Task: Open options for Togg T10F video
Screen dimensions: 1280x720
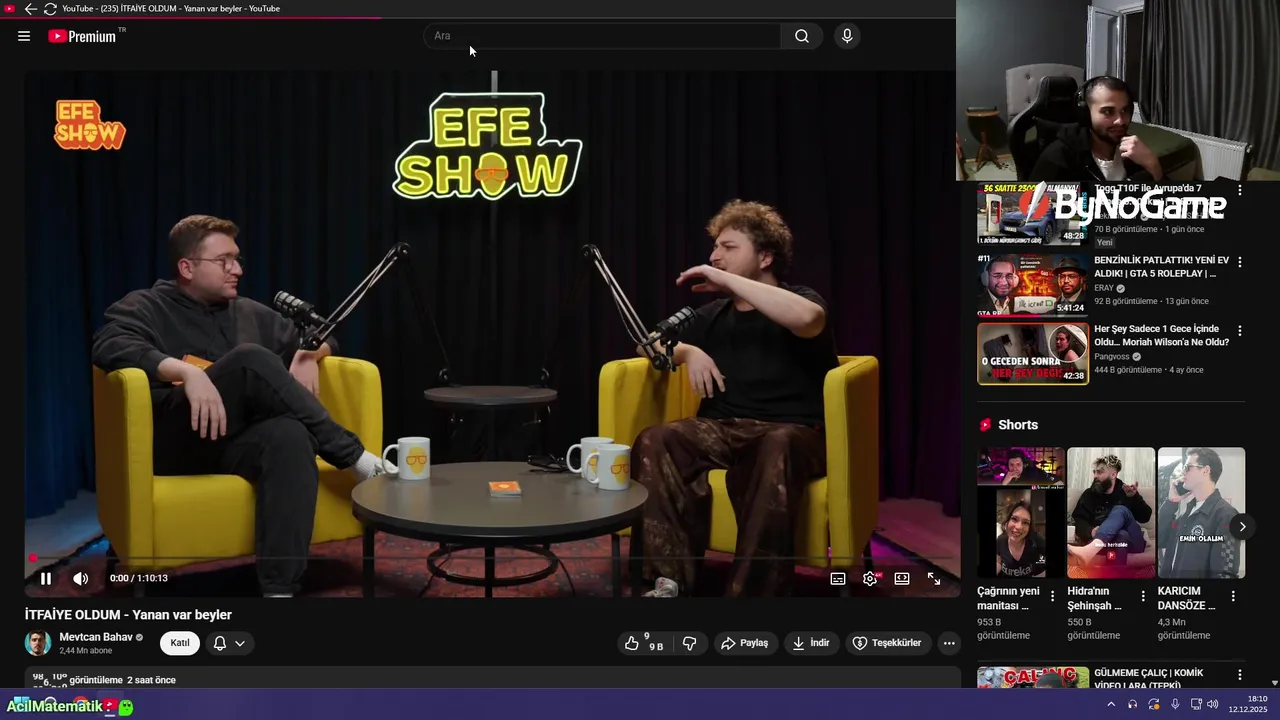Action: coord(1240,189)
